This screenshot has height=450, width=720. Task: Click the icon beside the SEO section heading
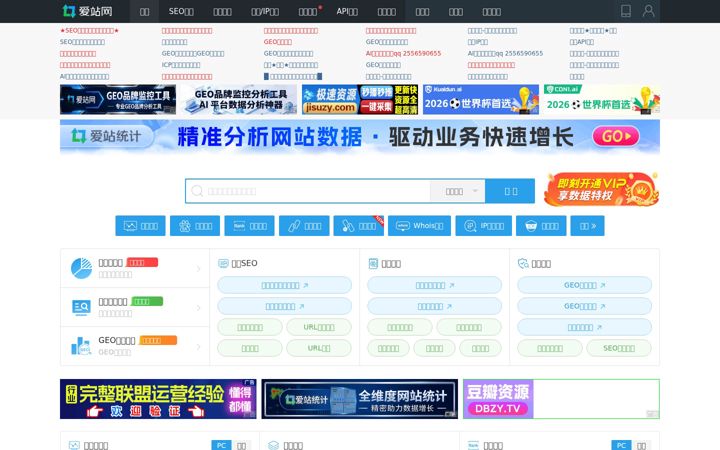pyautogui.click(x=223, y=263)
